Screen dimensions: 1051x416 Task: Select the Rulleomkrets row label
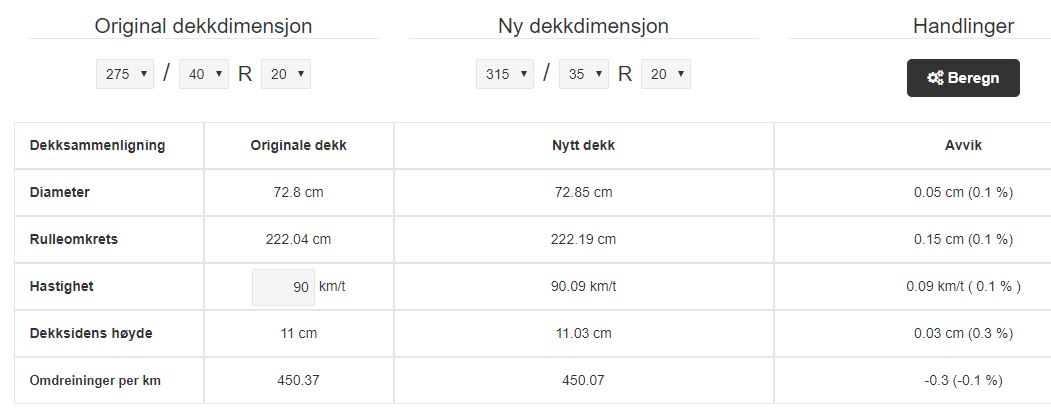(x=74, y=239)
